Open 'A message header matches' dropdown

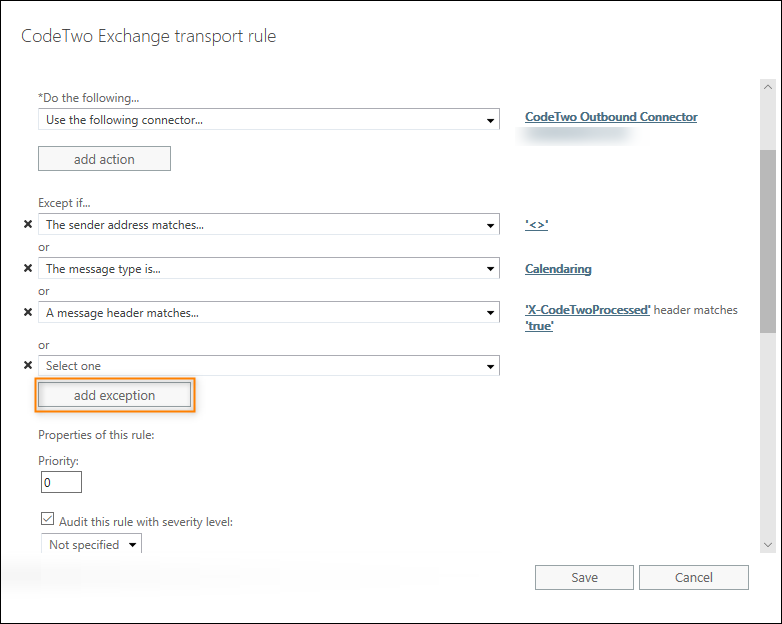click(269, 312)
